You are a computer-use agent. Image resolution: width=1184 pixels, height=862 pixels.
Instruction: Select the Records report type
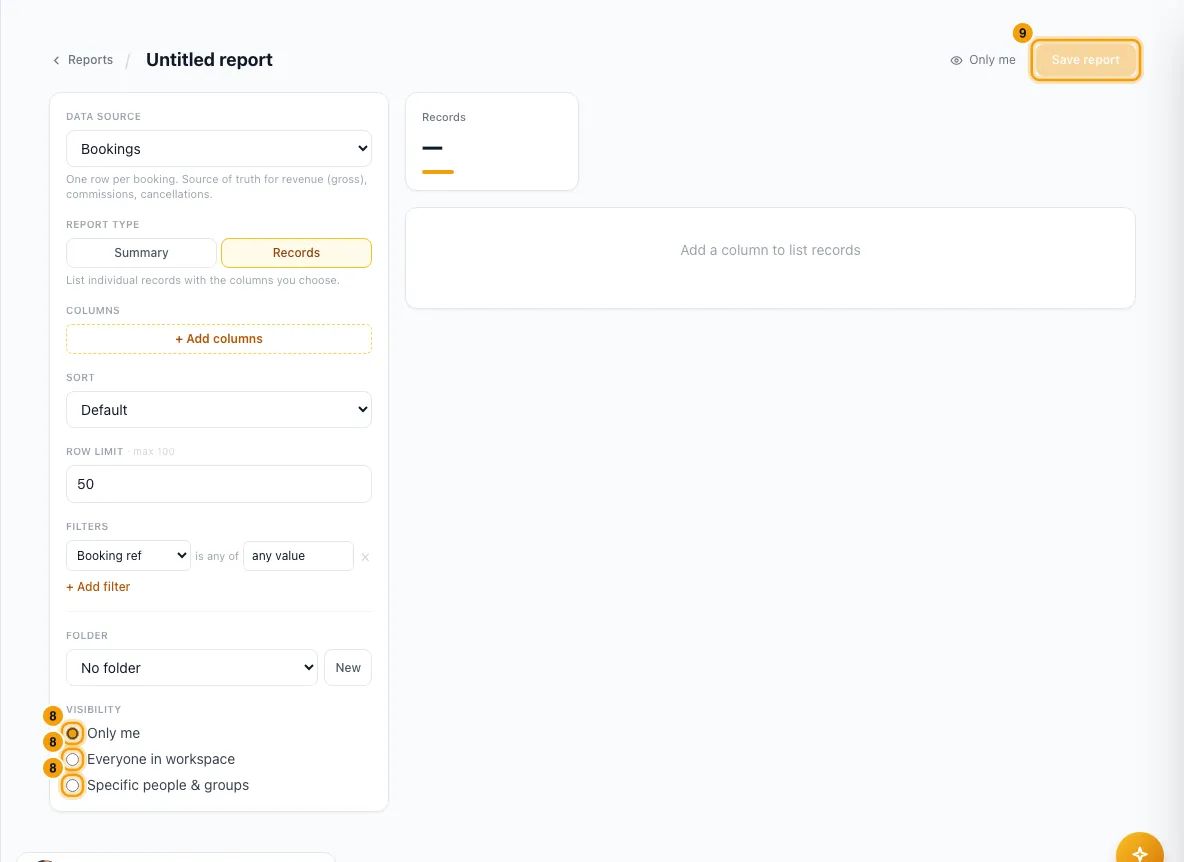[x=296, y=253]
